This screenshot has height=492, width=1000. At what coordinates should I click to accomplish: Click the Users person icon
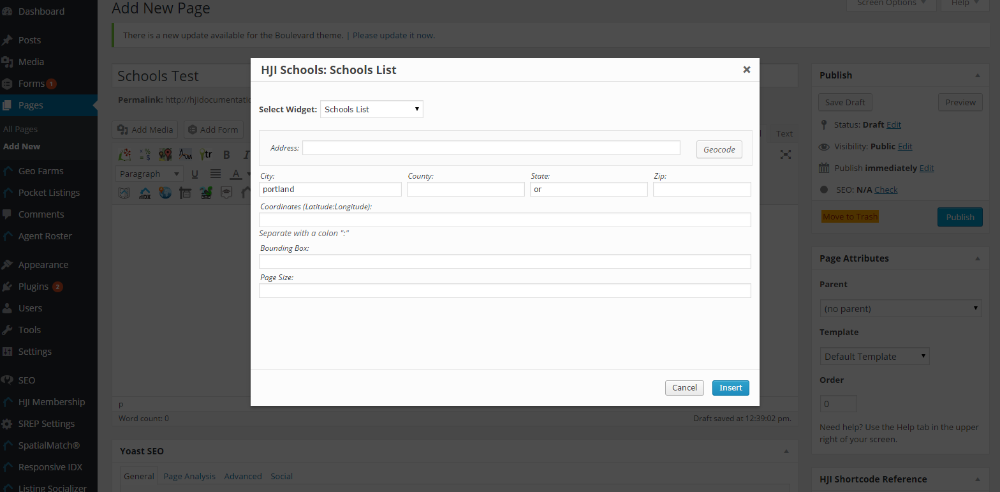point(7,308)
